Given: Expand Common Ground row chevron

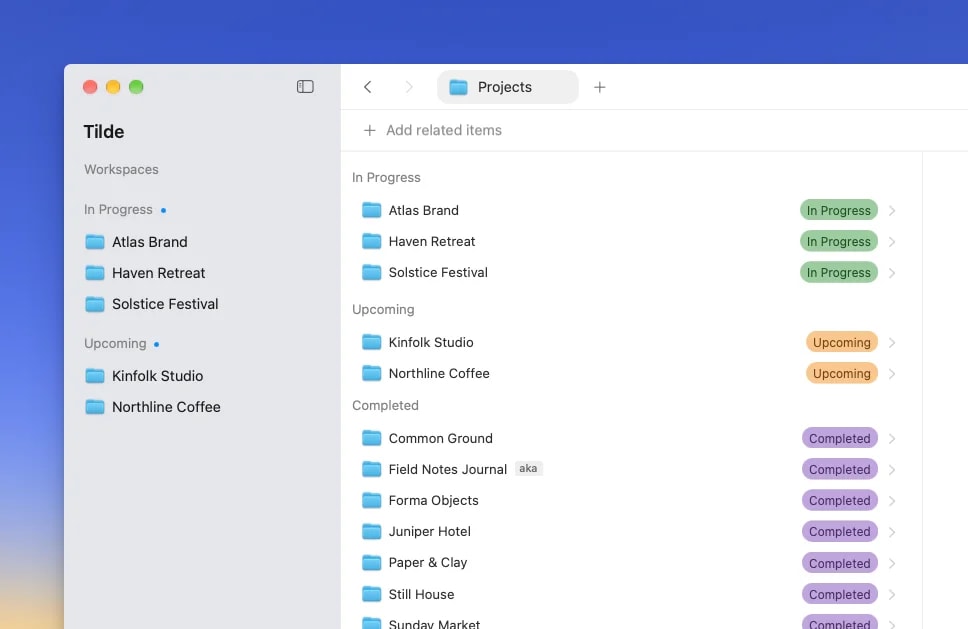Looking at the screenshot, I should [x=892, y=438].
